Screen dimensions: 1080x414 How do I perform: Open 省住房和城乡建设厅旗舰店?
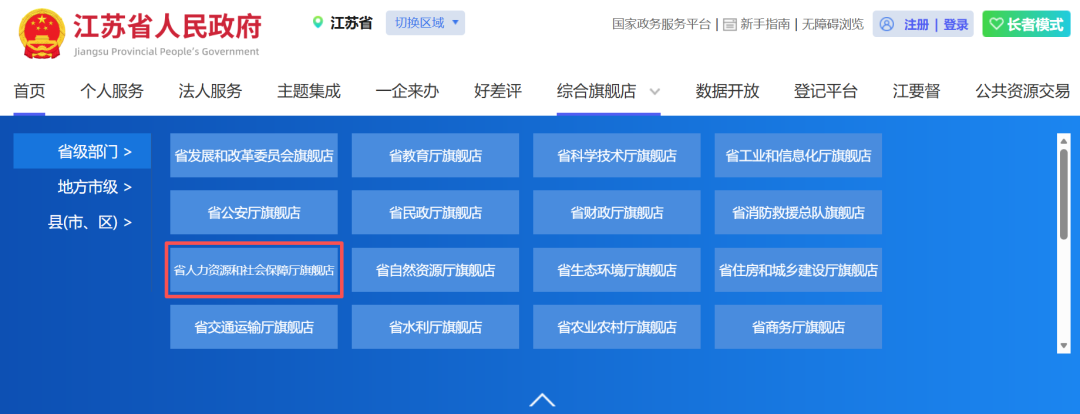pyautogui.click(x=798, y=270)
